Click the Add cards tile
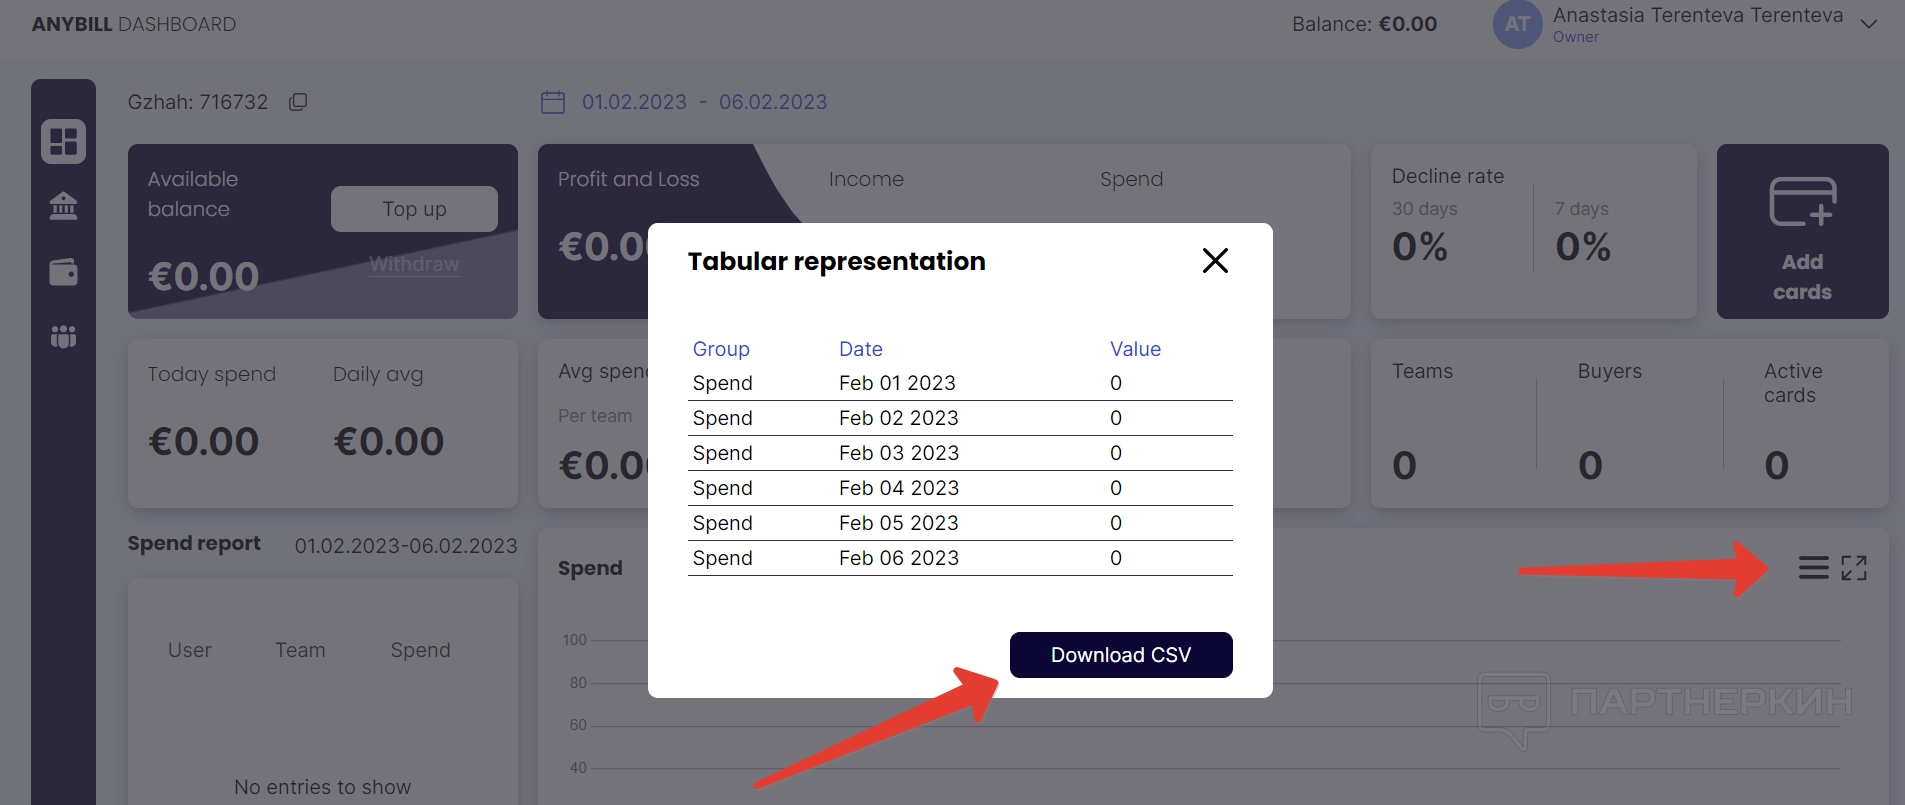This screenshot has width=1905, height=805. point(1802,232)
